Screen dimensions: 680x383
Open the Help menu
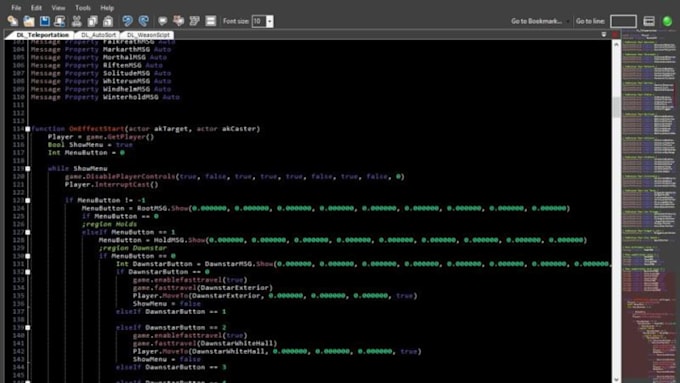(107, 7)
